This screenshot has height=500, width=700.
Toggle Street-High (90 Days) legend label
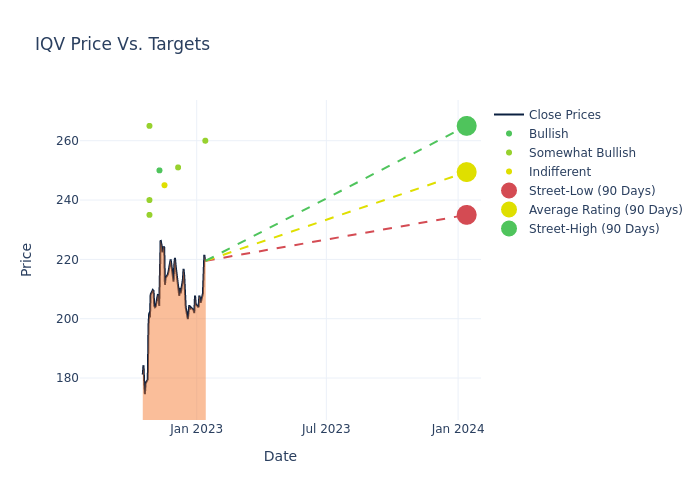tap(594, 229)
